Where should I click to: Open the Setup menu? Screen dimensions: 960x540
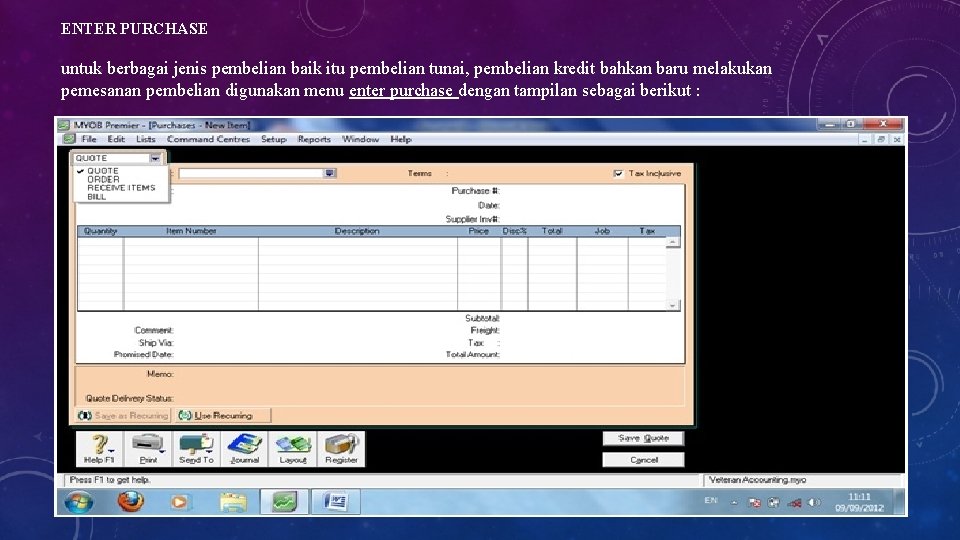coord(274,140)
